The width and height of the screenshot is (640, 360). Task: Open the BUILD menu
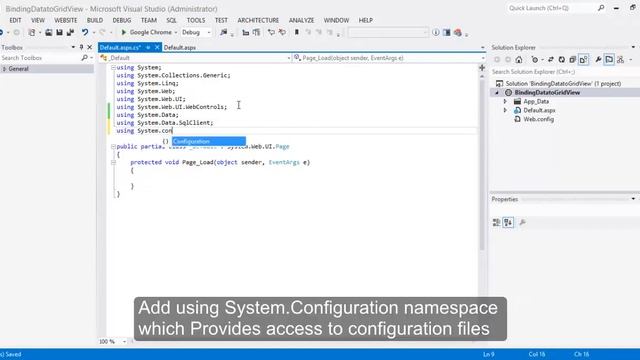[95, 20]
